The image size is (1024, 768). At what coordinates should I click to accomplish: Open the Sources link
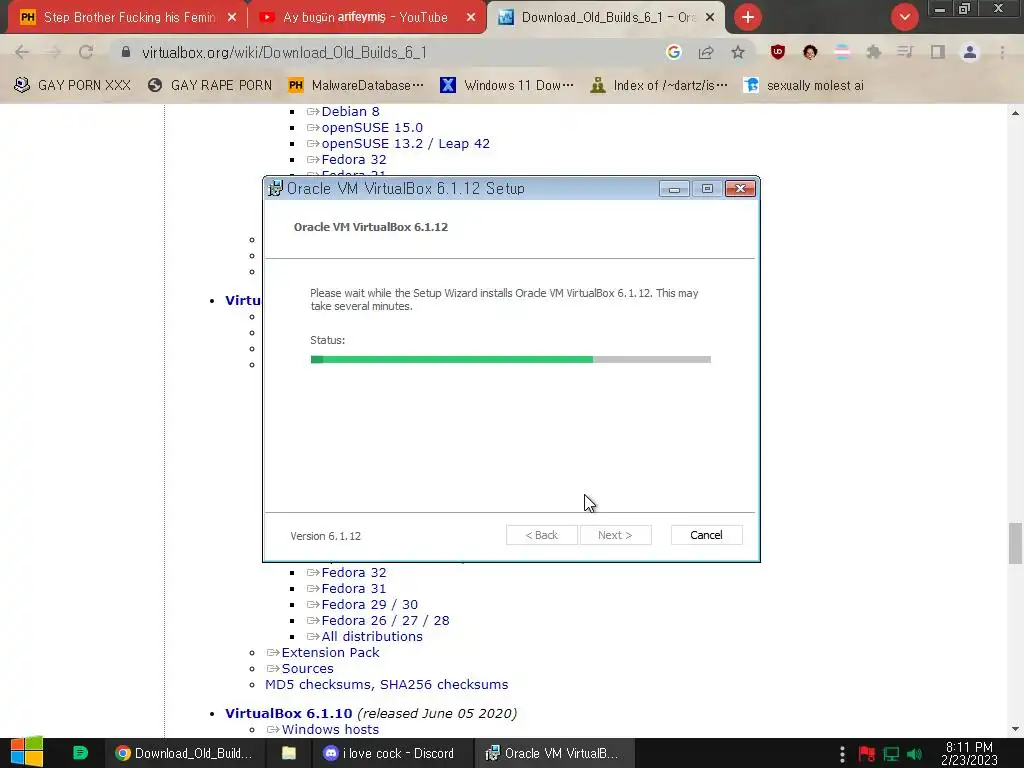pos(307,669)
